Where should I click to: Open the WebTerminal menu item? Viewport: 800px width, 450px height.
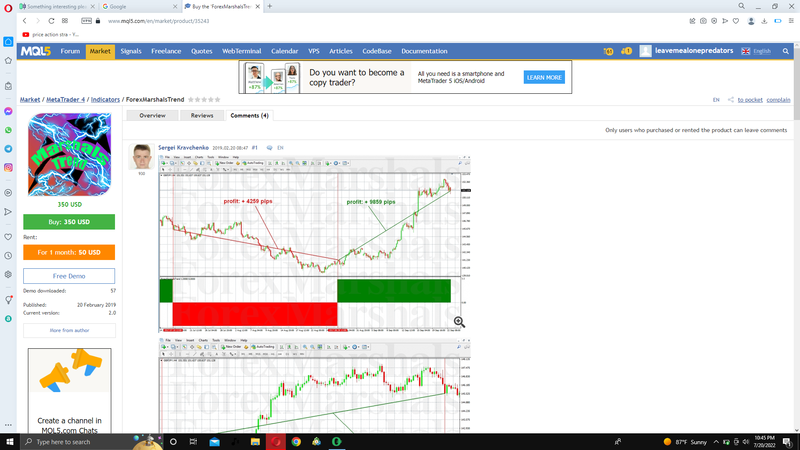pos(241,51)
